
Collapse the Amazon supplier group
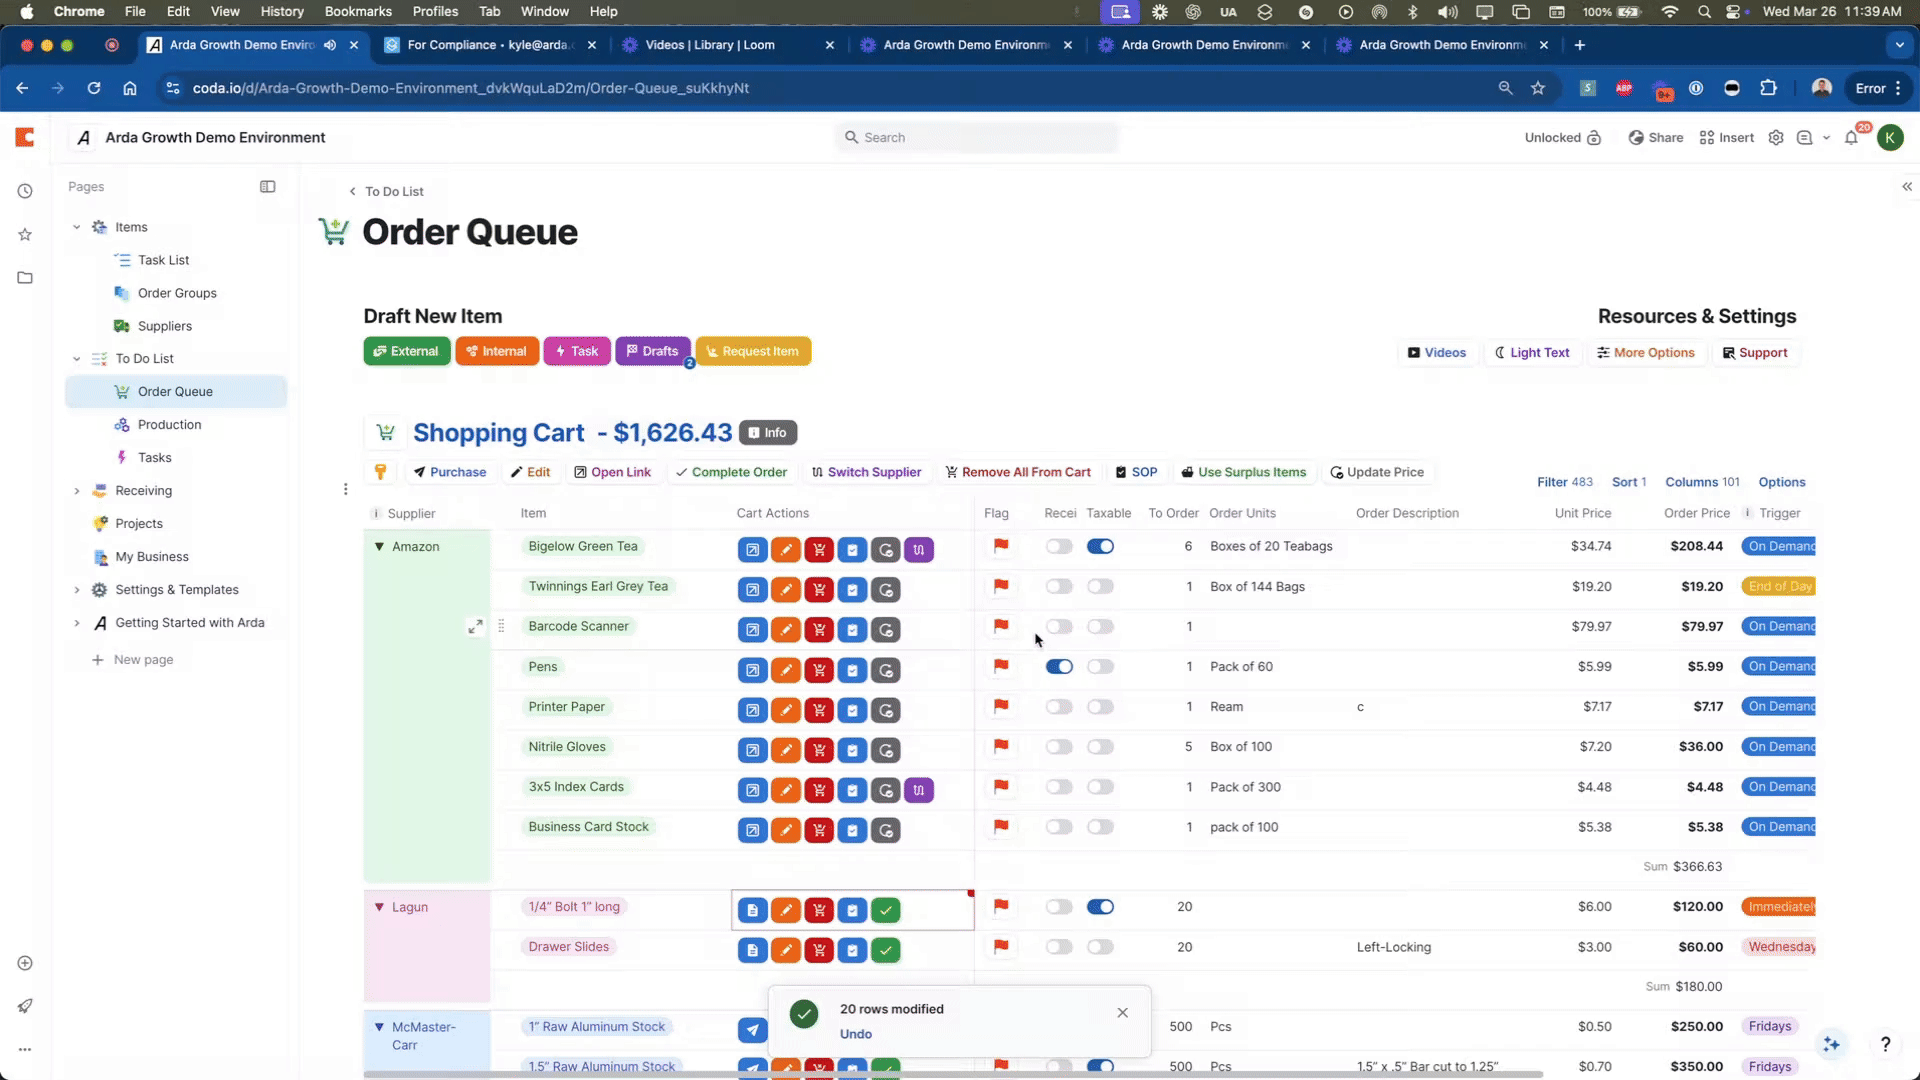[x=379, y=547]
